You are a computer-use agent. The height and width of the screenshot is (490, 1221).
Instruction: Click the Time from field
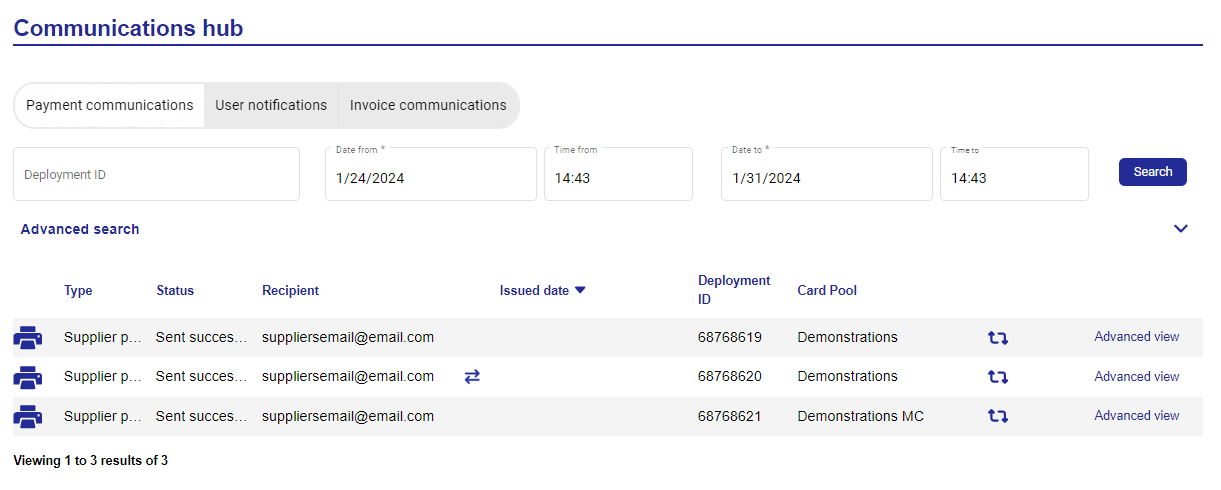pyautogui.click(x=618, y=174)
